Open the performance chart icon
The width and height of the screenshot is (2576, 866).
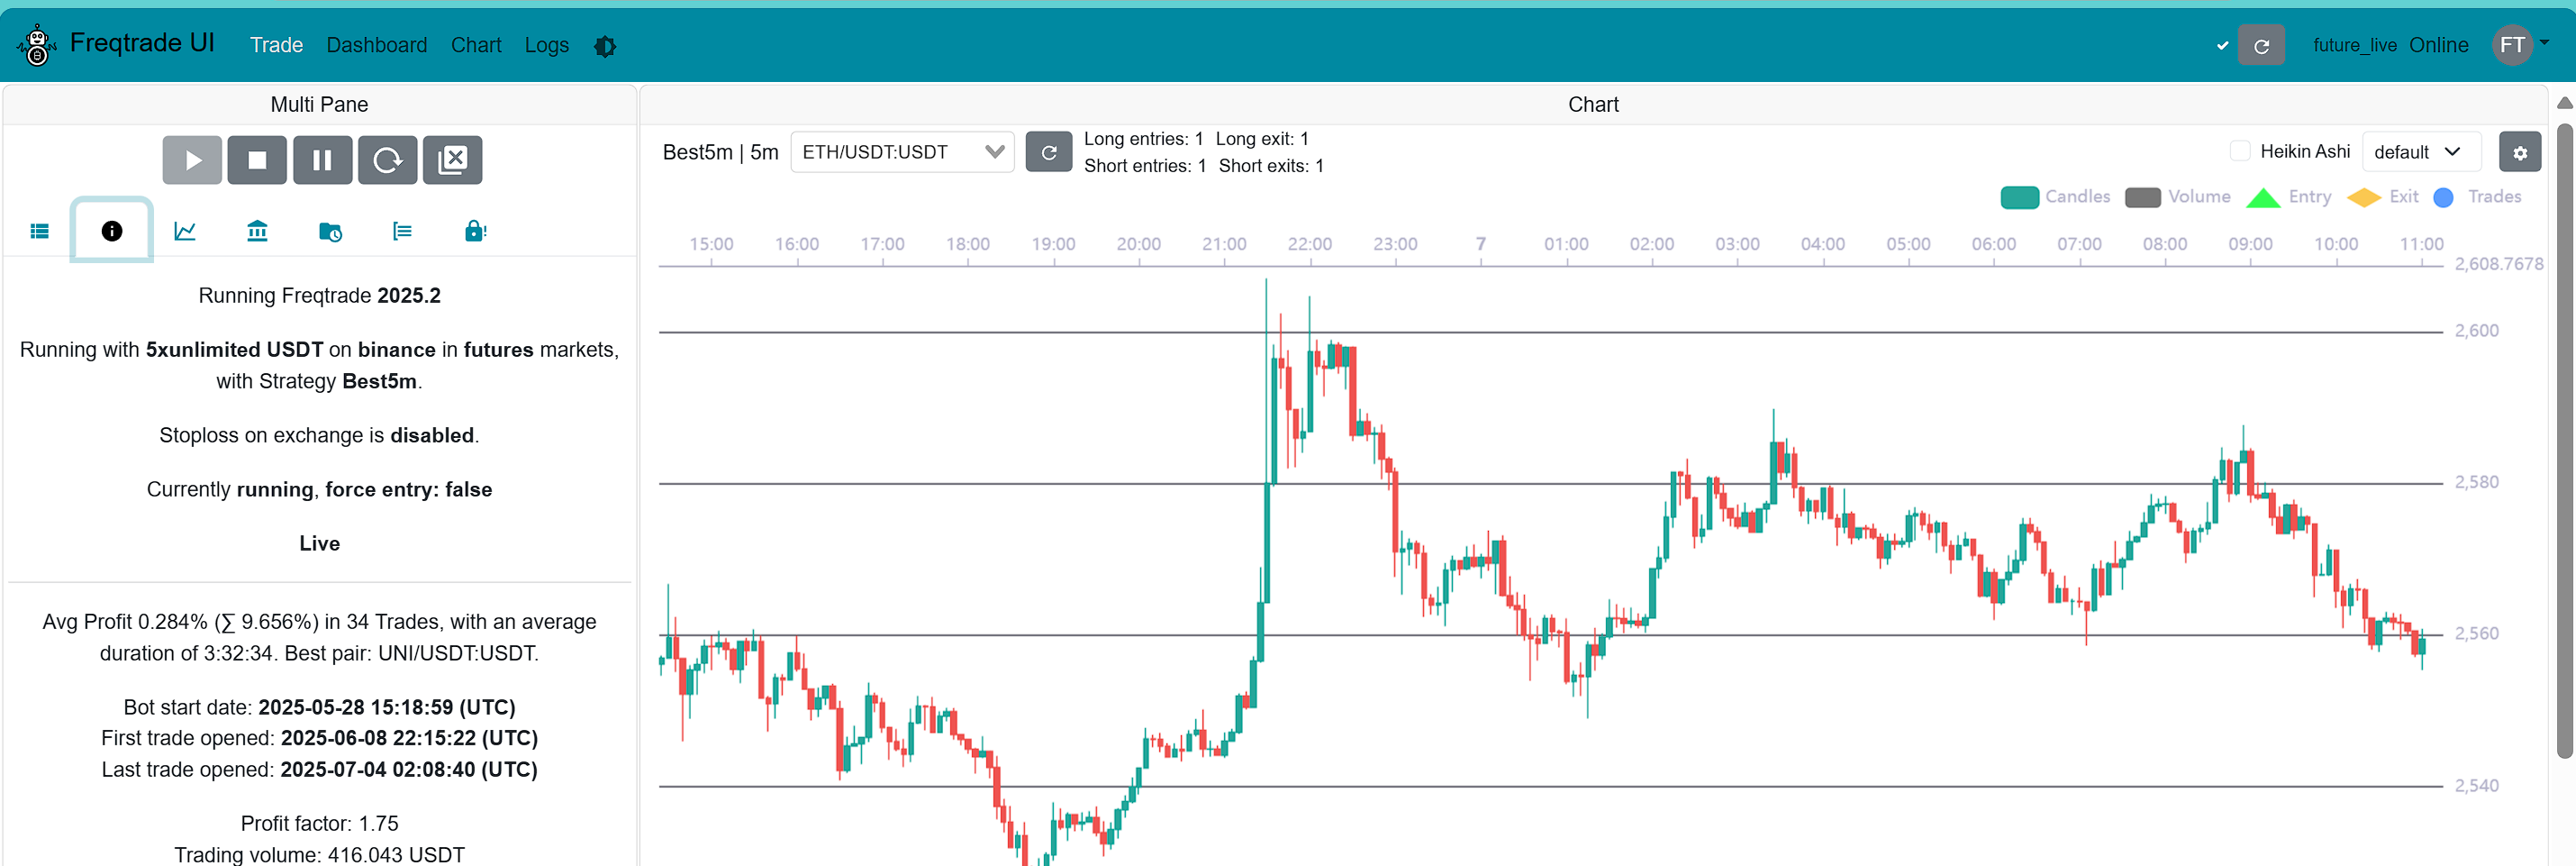(x=184, y=230)
